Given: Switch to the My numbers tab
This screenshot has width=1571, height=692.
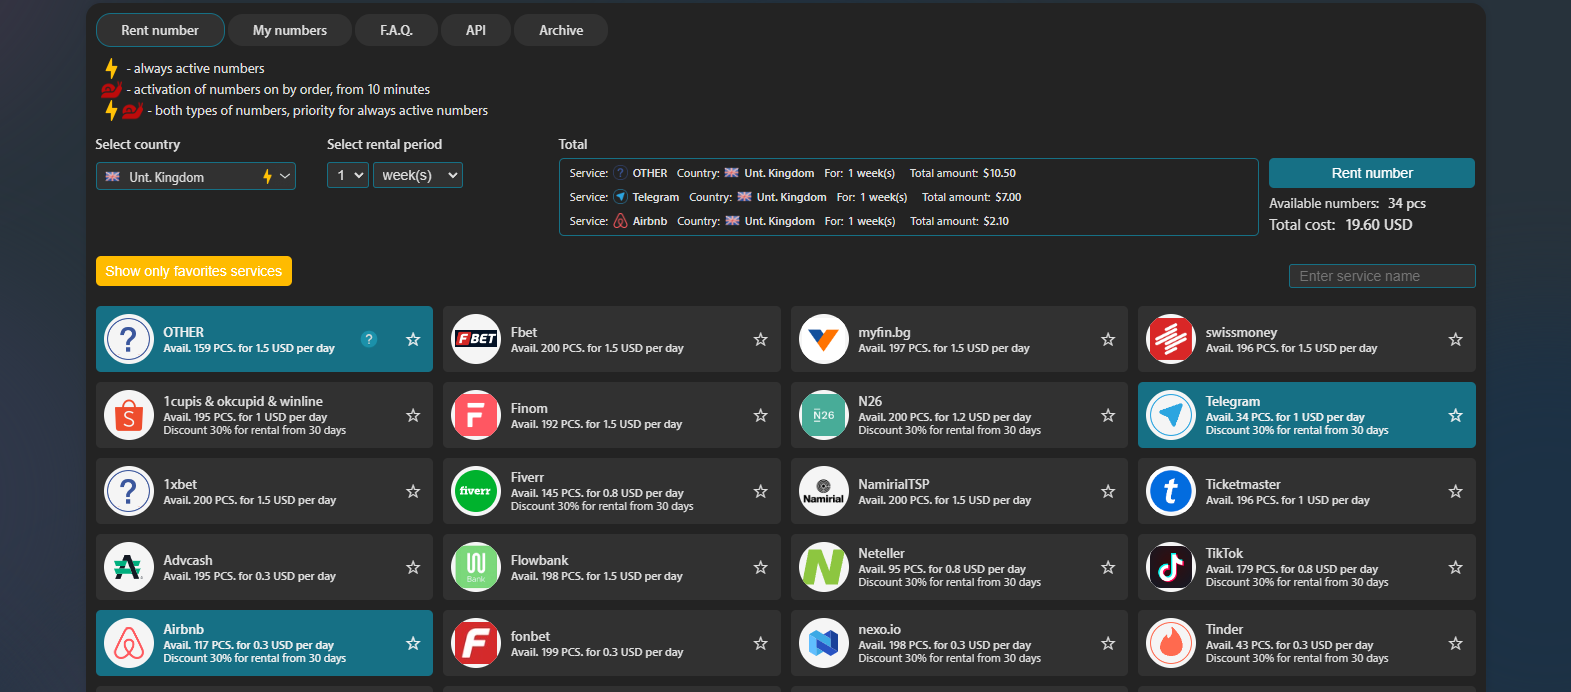Looking at the screenshot, I should [290, 30].
